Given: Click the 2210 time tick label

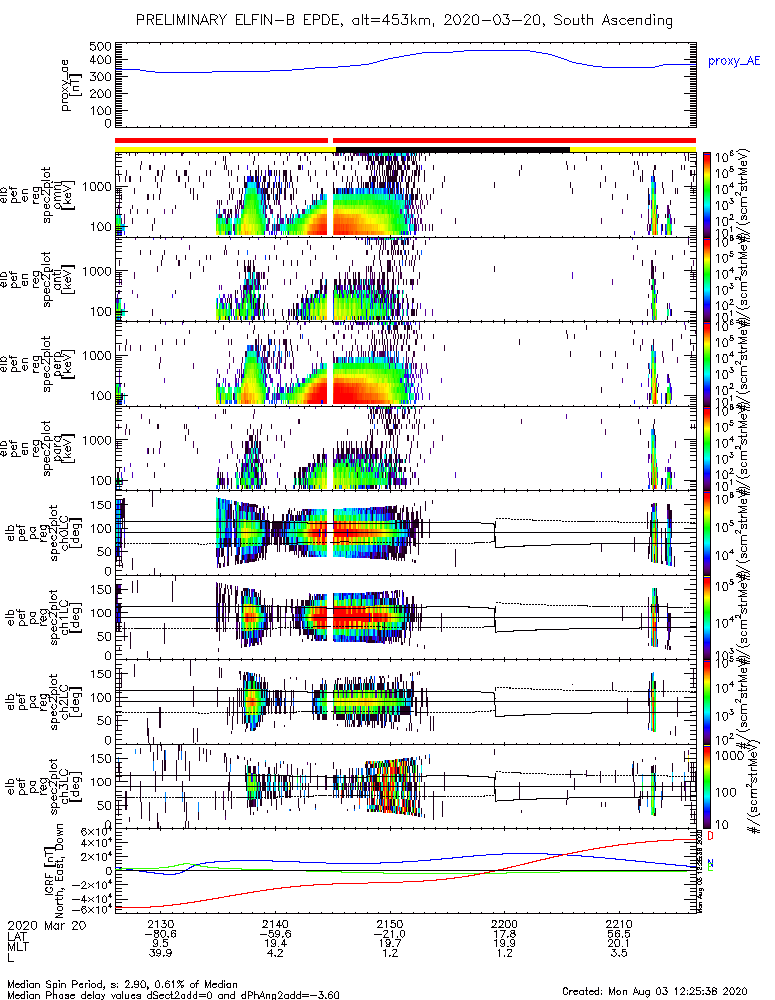Looking at the screenshot, I should [x=619, y=924].
